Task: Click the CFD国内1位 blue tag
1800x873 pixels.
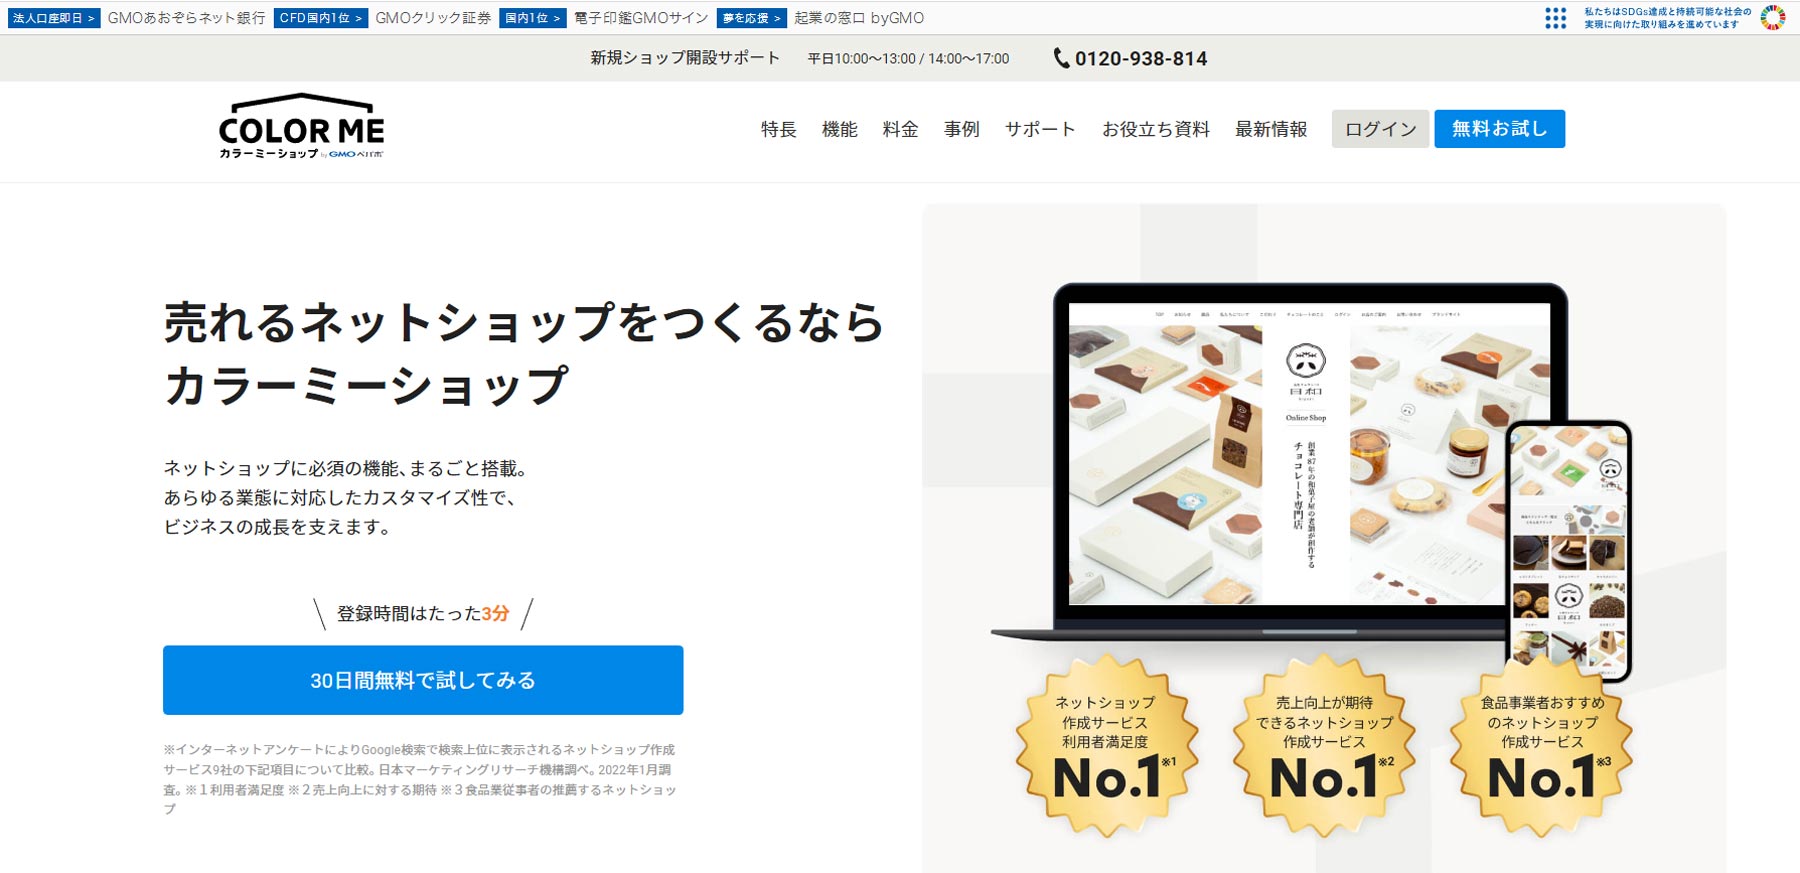Action: click(321, 18)
